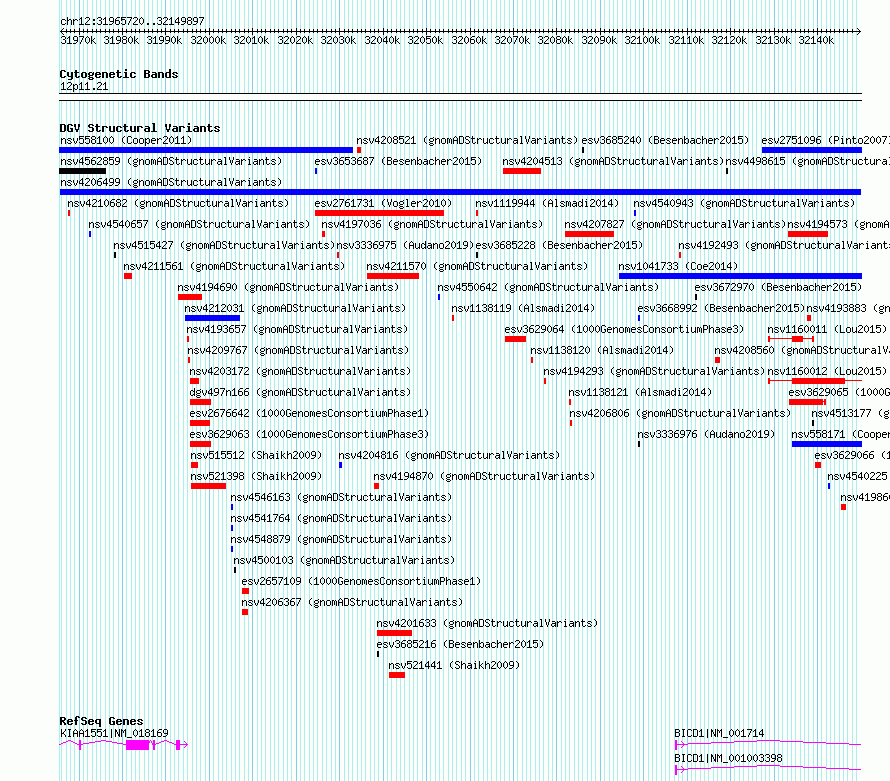The width and height of the screenshot is (890, 781).
Task: Open dgv497n166 gnomAD variant label
Action: point(300,392)
